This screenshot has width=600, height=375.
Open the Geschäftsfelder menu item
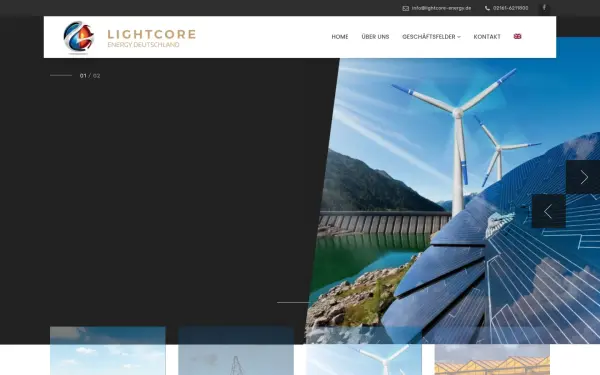(x=429, y=37)
